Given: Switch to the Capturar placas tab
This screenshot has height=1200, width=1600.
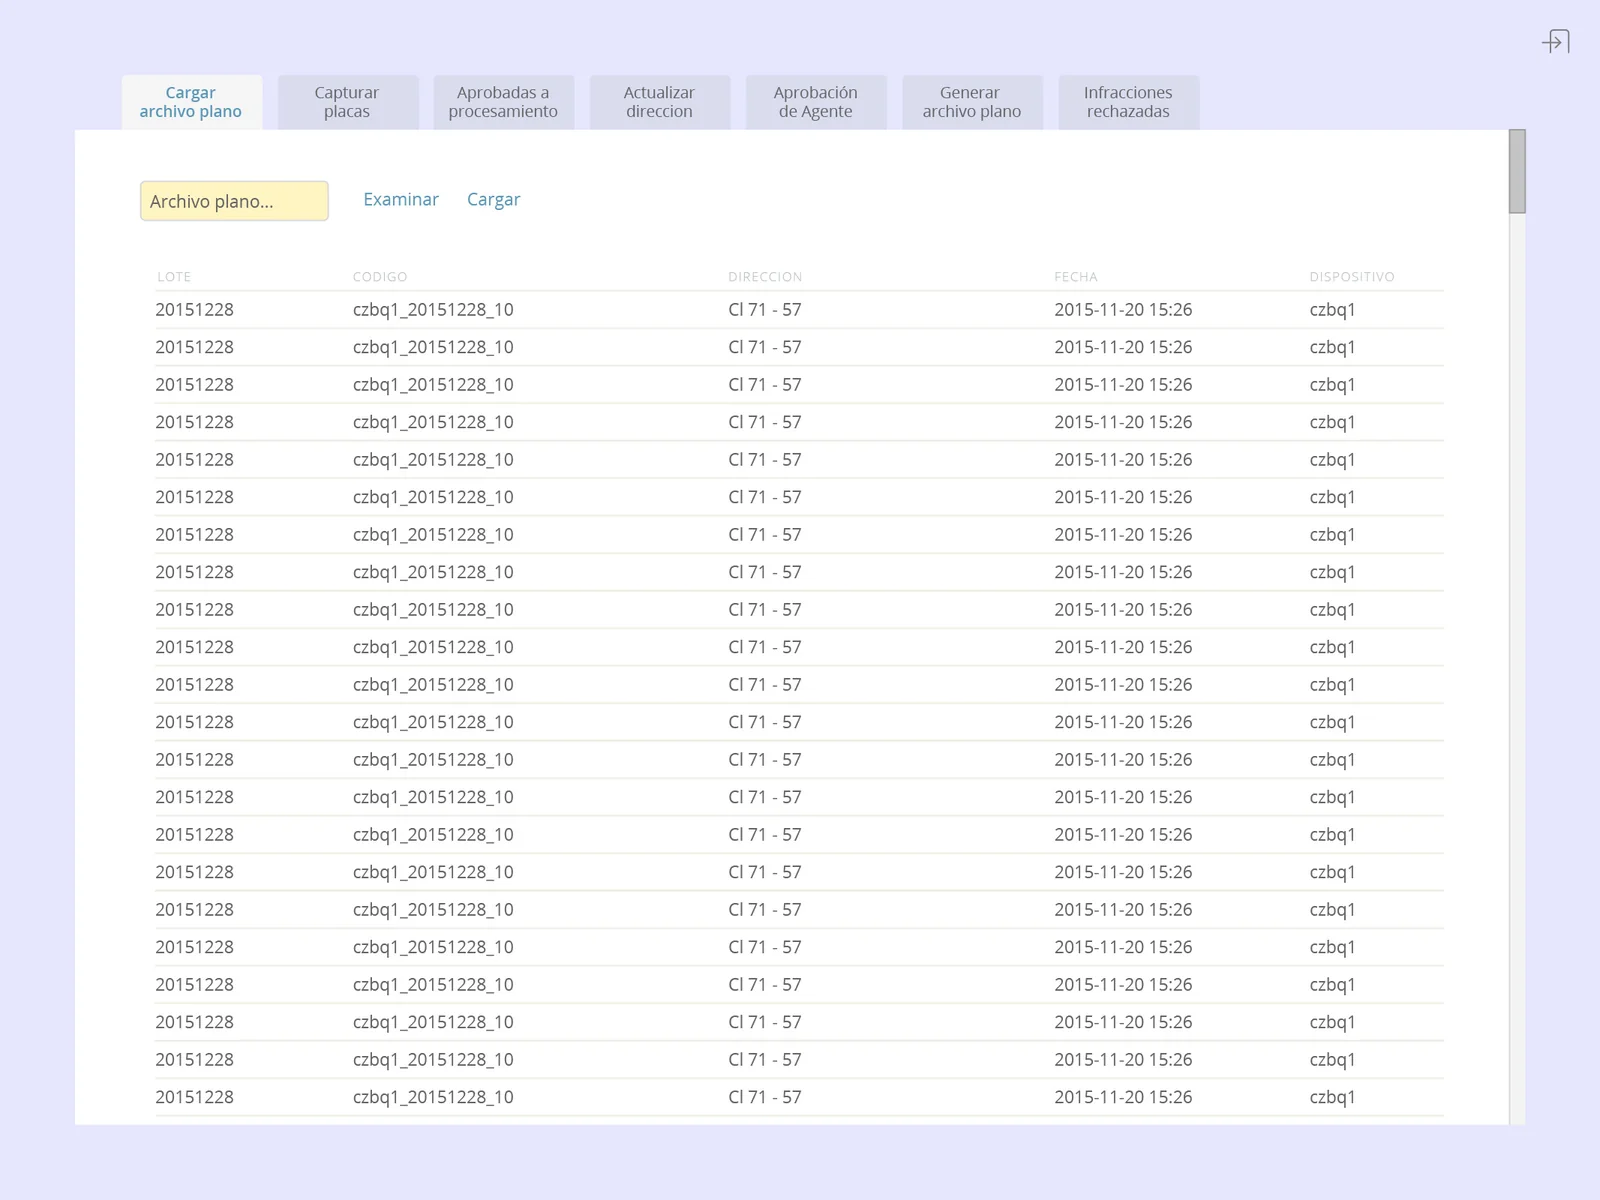Looking at the screenshot, I should pos(347,102).
